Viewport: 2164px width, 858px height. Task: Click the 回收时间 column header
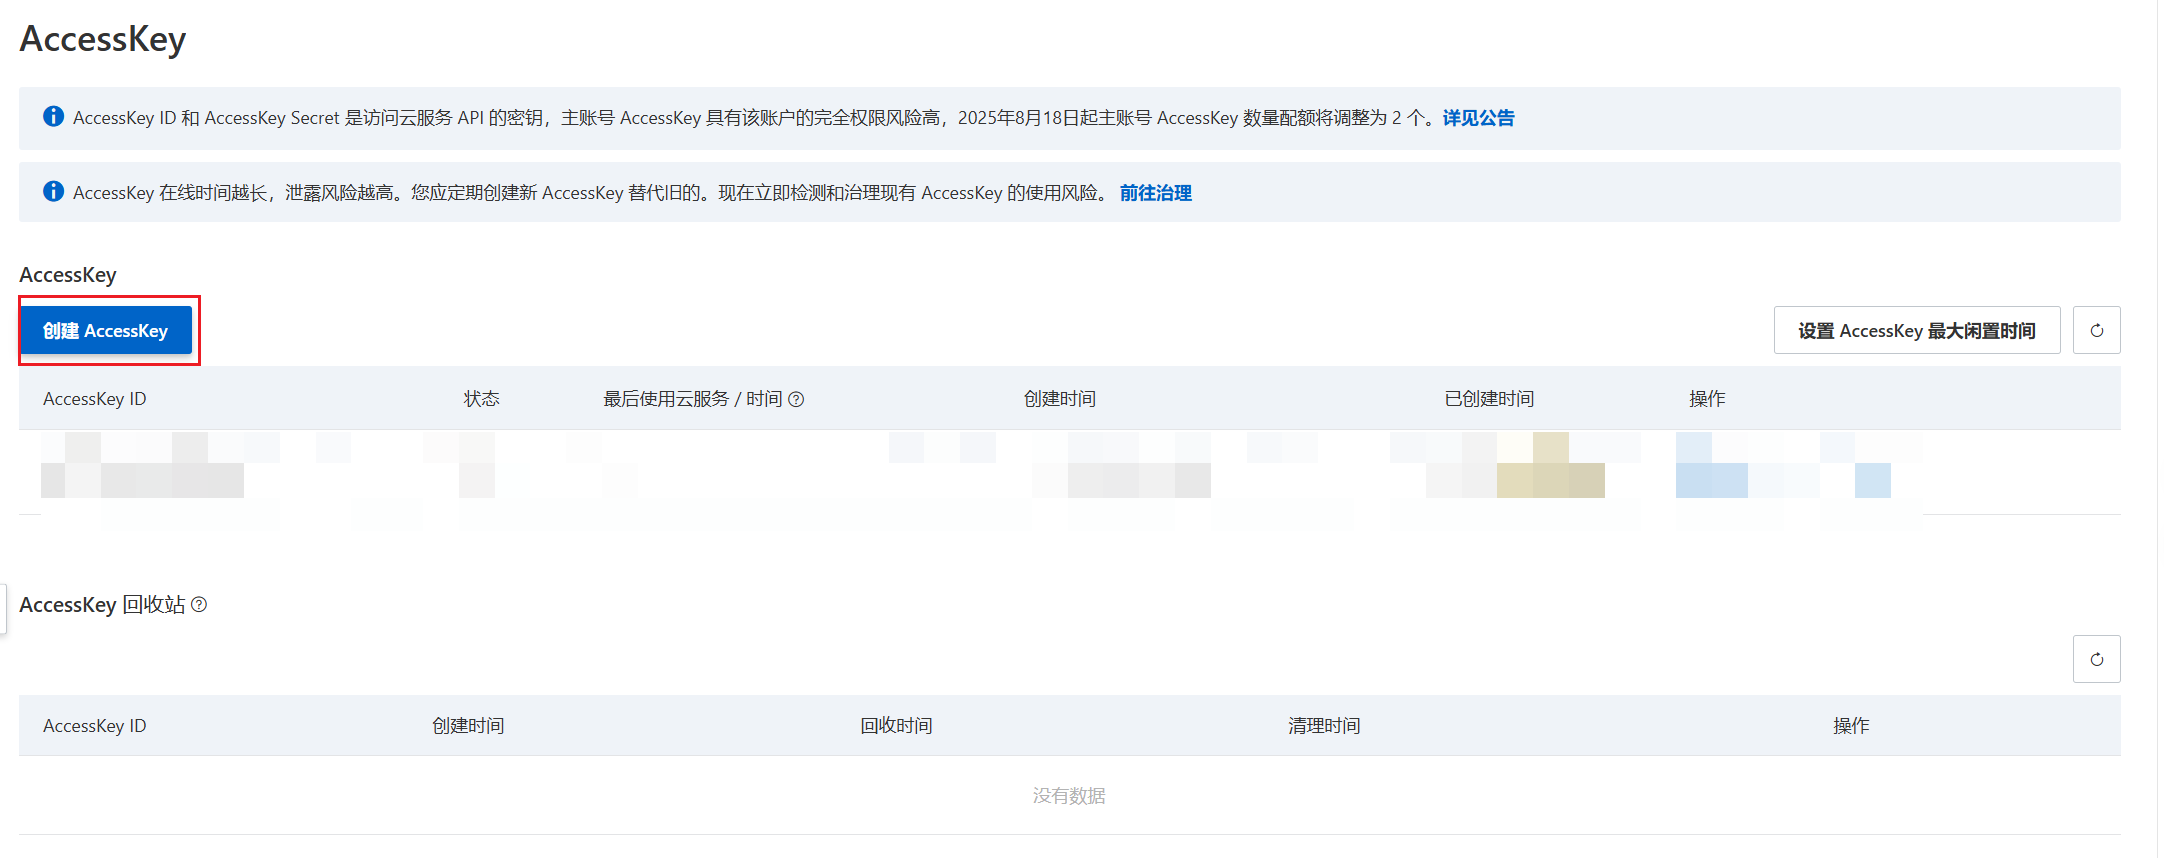pos(896,726)
